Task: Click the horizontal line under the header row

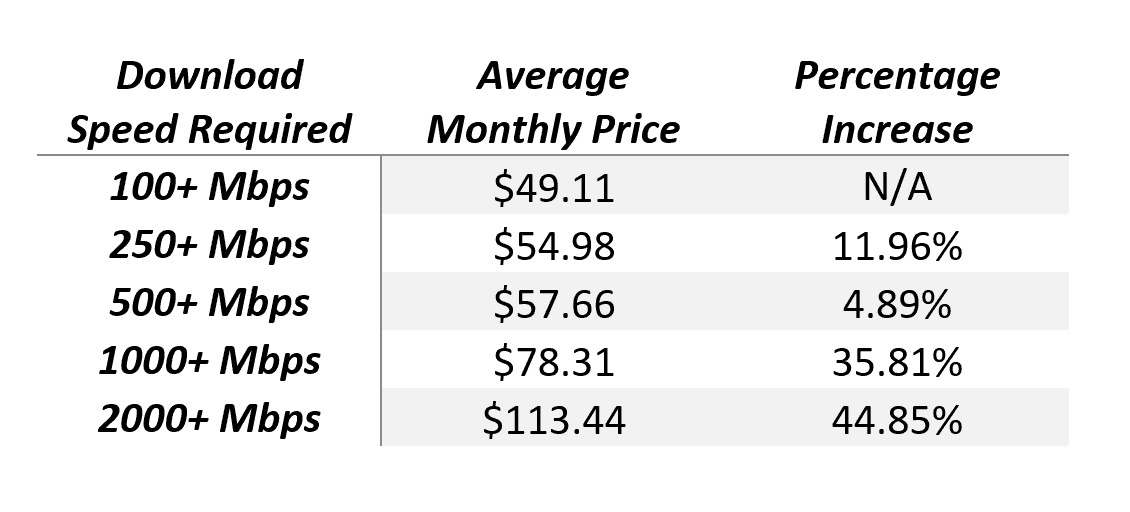Action: coord(552,156)
